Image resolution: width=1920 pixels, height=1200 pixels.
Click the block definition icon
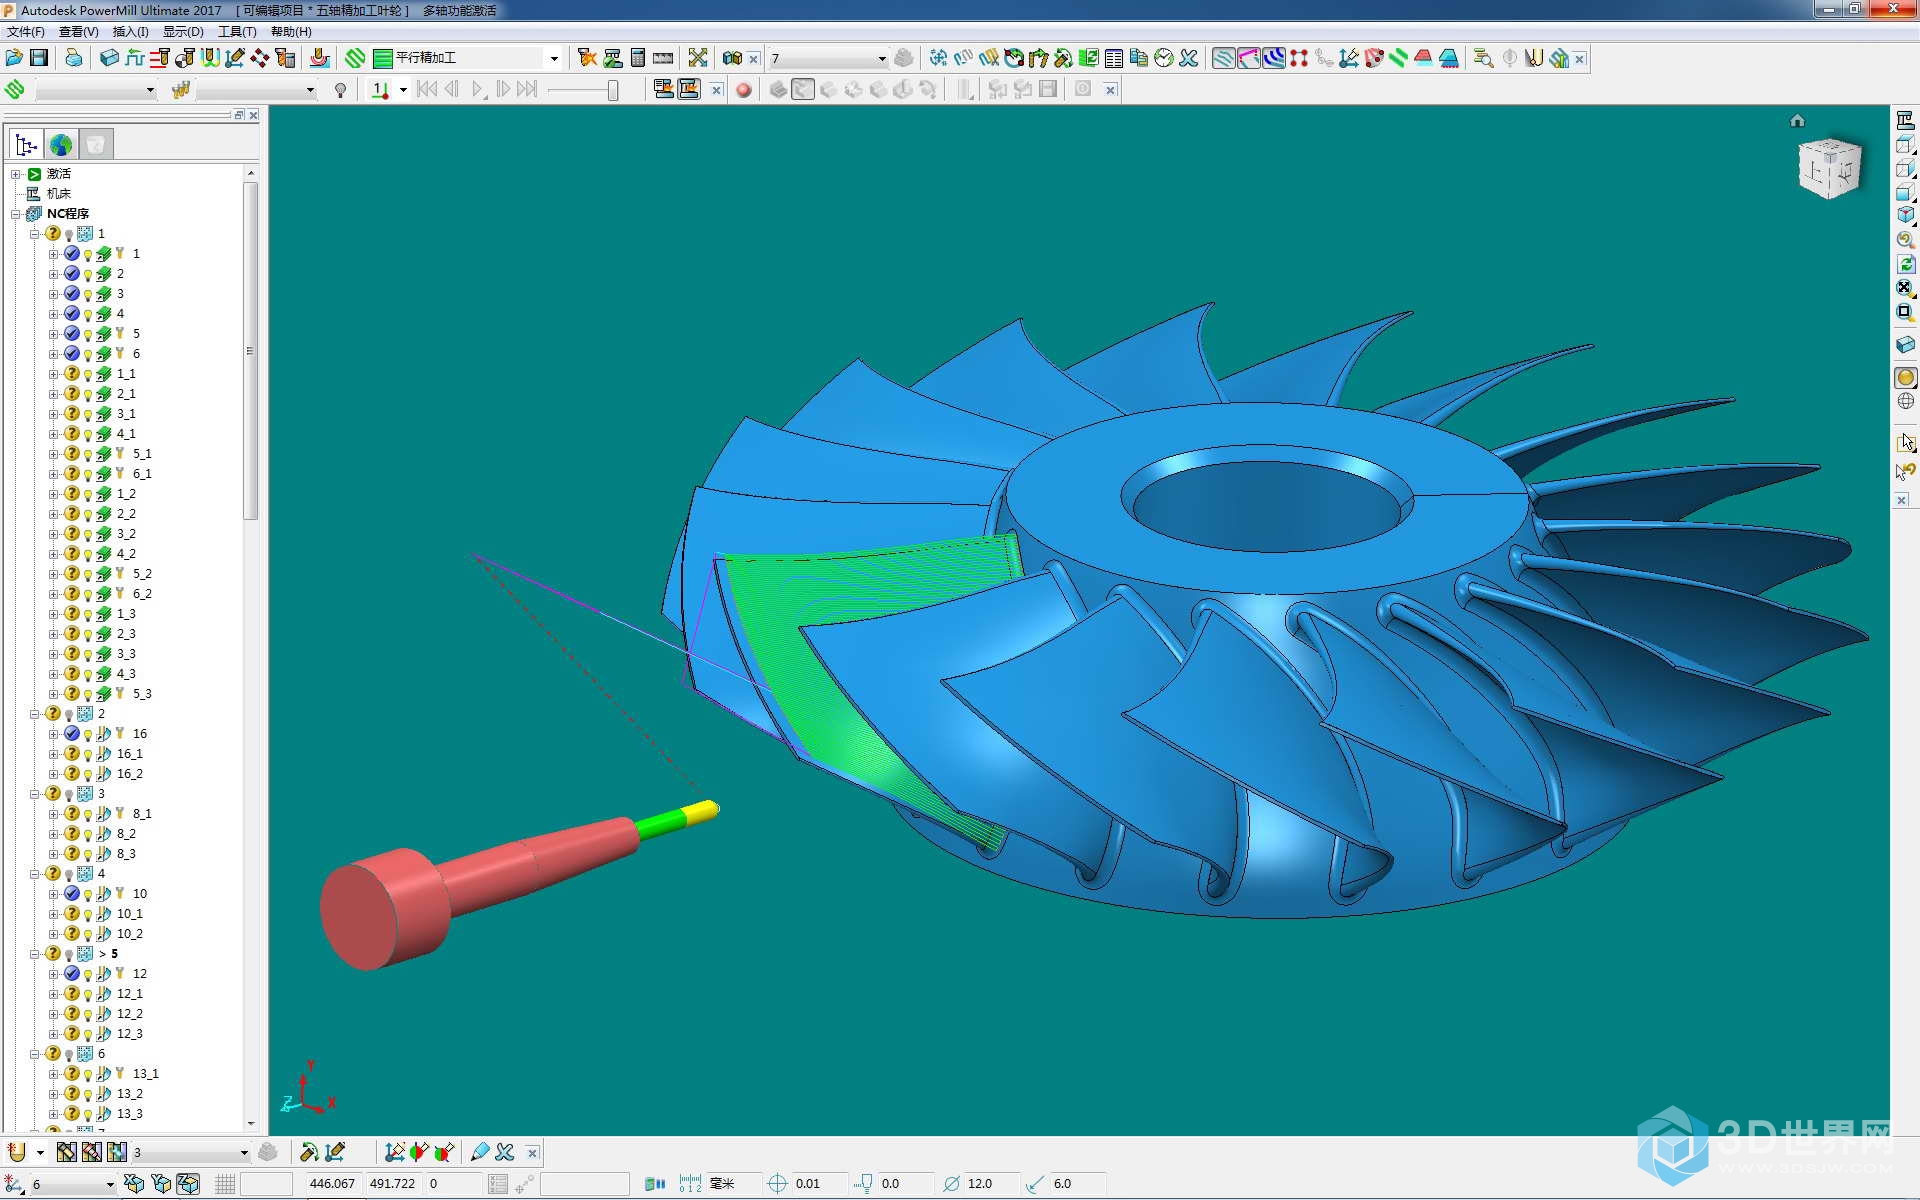(x=110, y=58)
